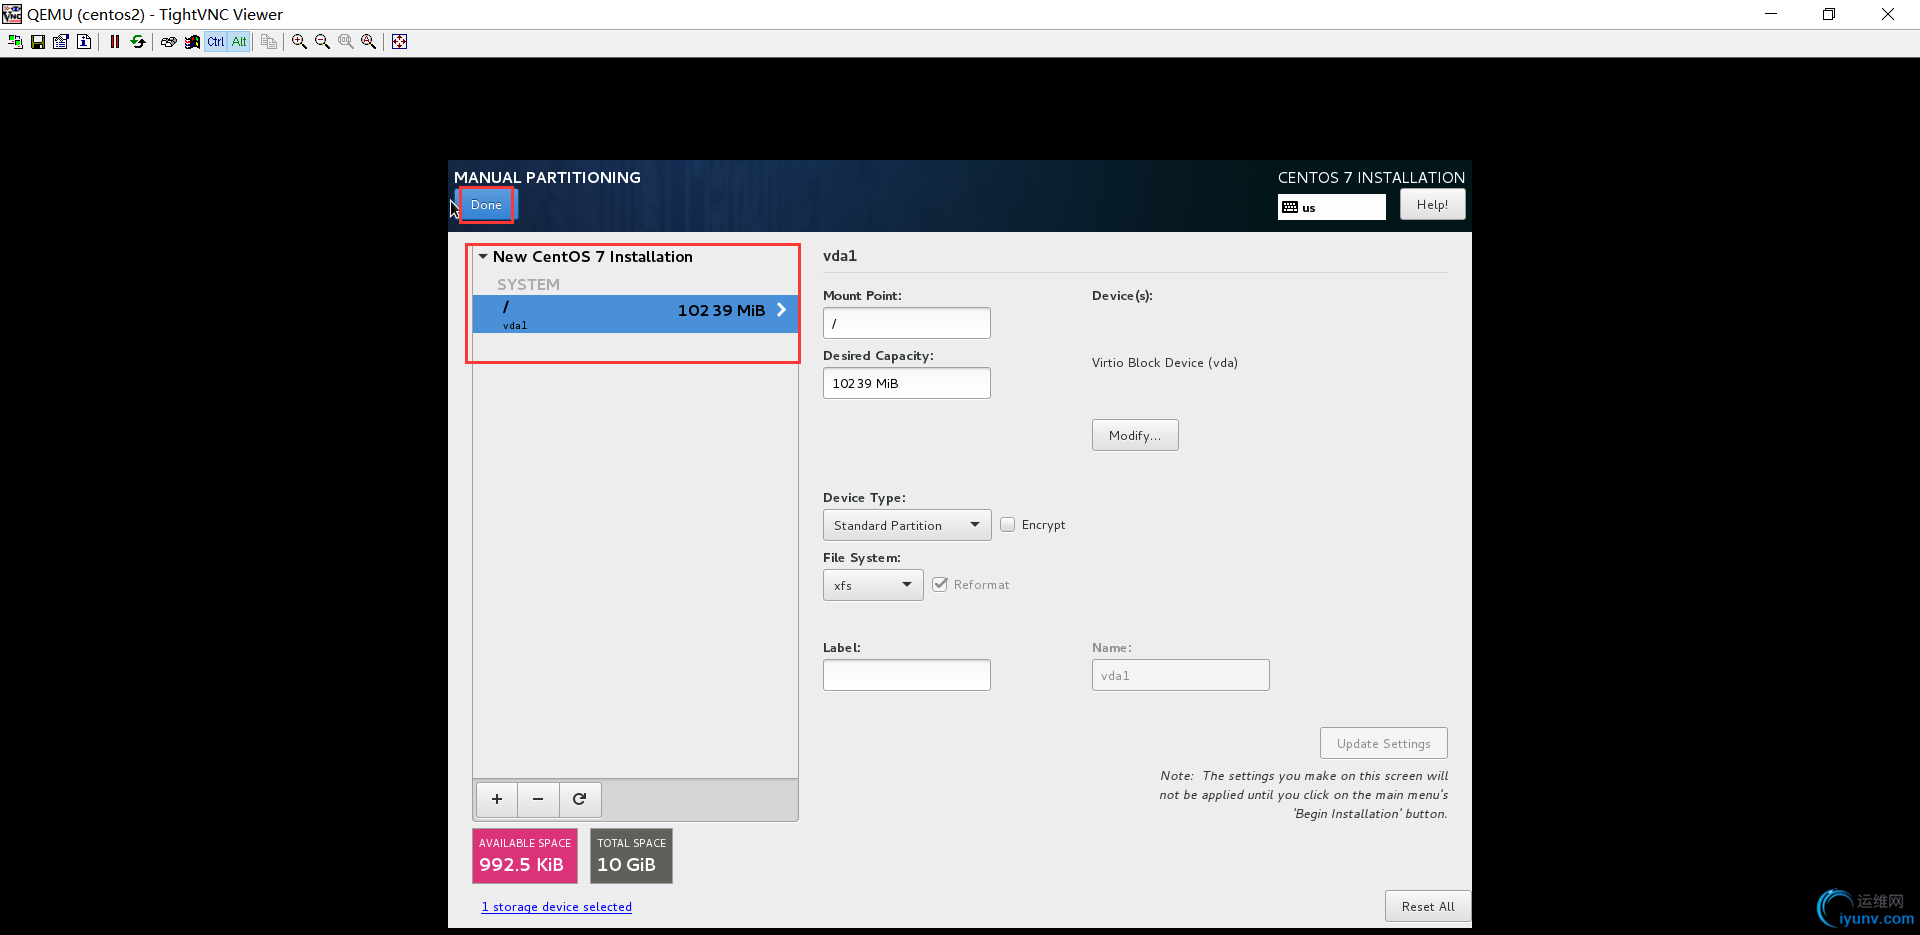1920x935 pixels.
Task: Open the File System xfs dropdown
Action: tap(873, 585)
